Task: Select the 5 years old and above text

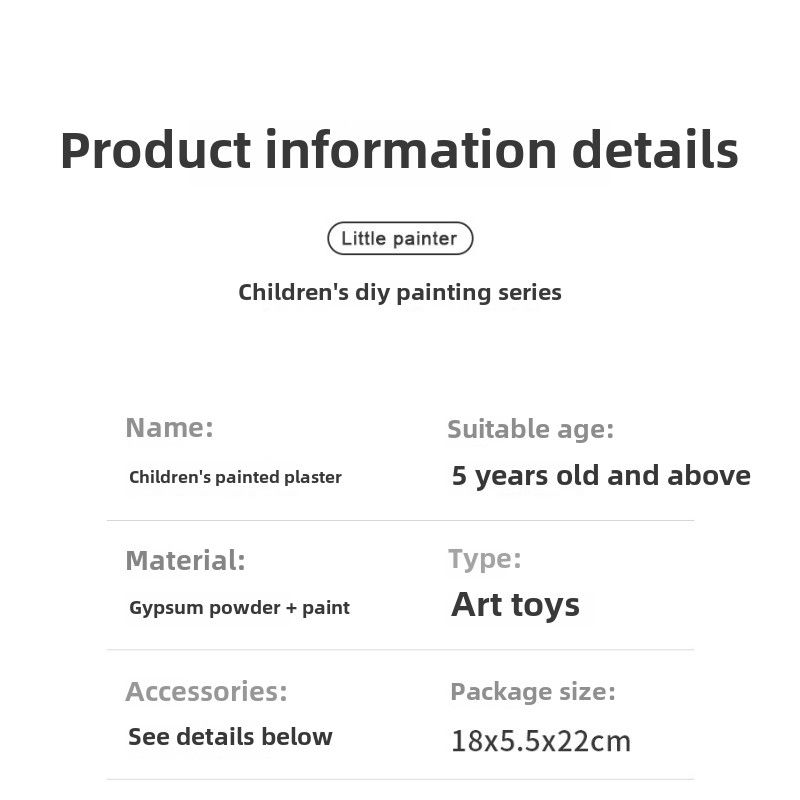Action: click(x=601, y=476)
